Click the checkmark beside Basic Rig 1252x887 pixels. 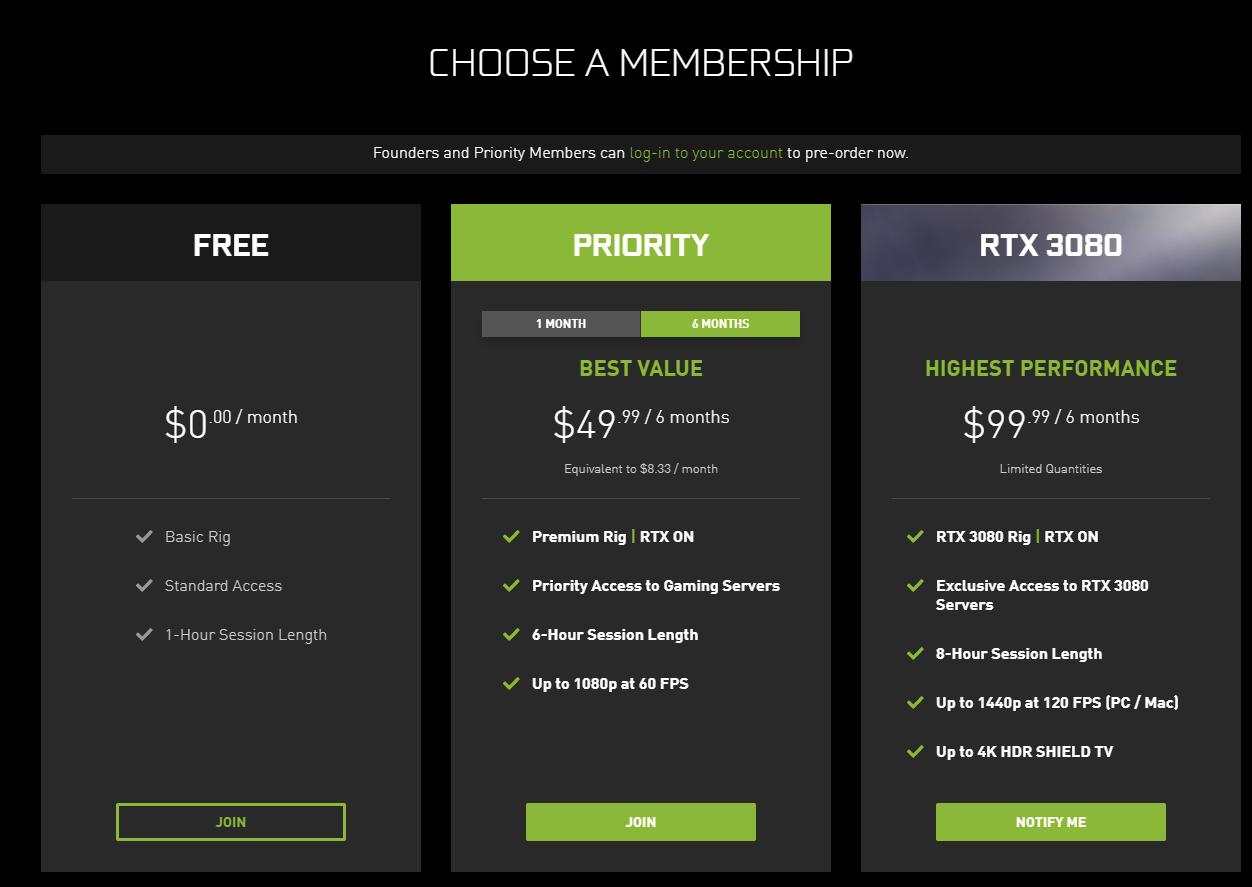(144, 537)
